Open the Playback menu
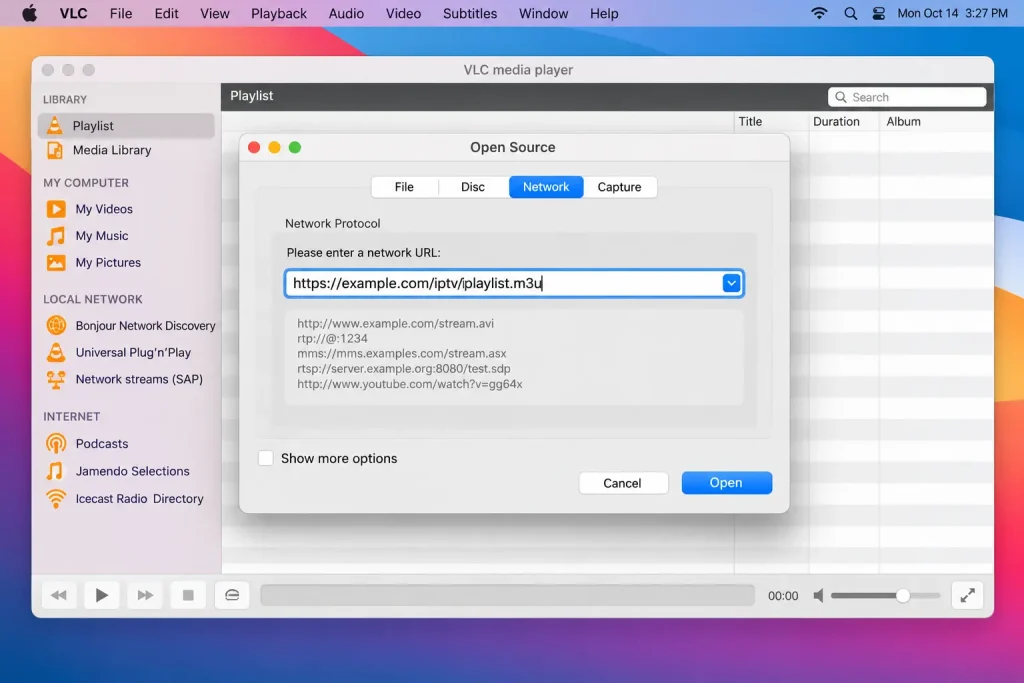Screen dimensions: 1024x683 [x=279, y=13]
